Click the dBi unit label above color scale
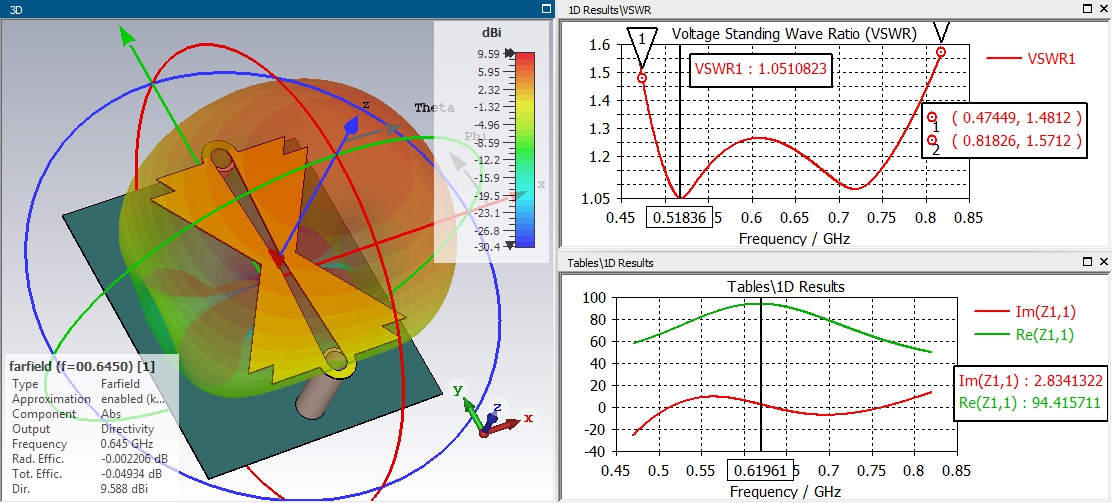This screenshot has height=503, width=1112. click(x=493, y=33)
